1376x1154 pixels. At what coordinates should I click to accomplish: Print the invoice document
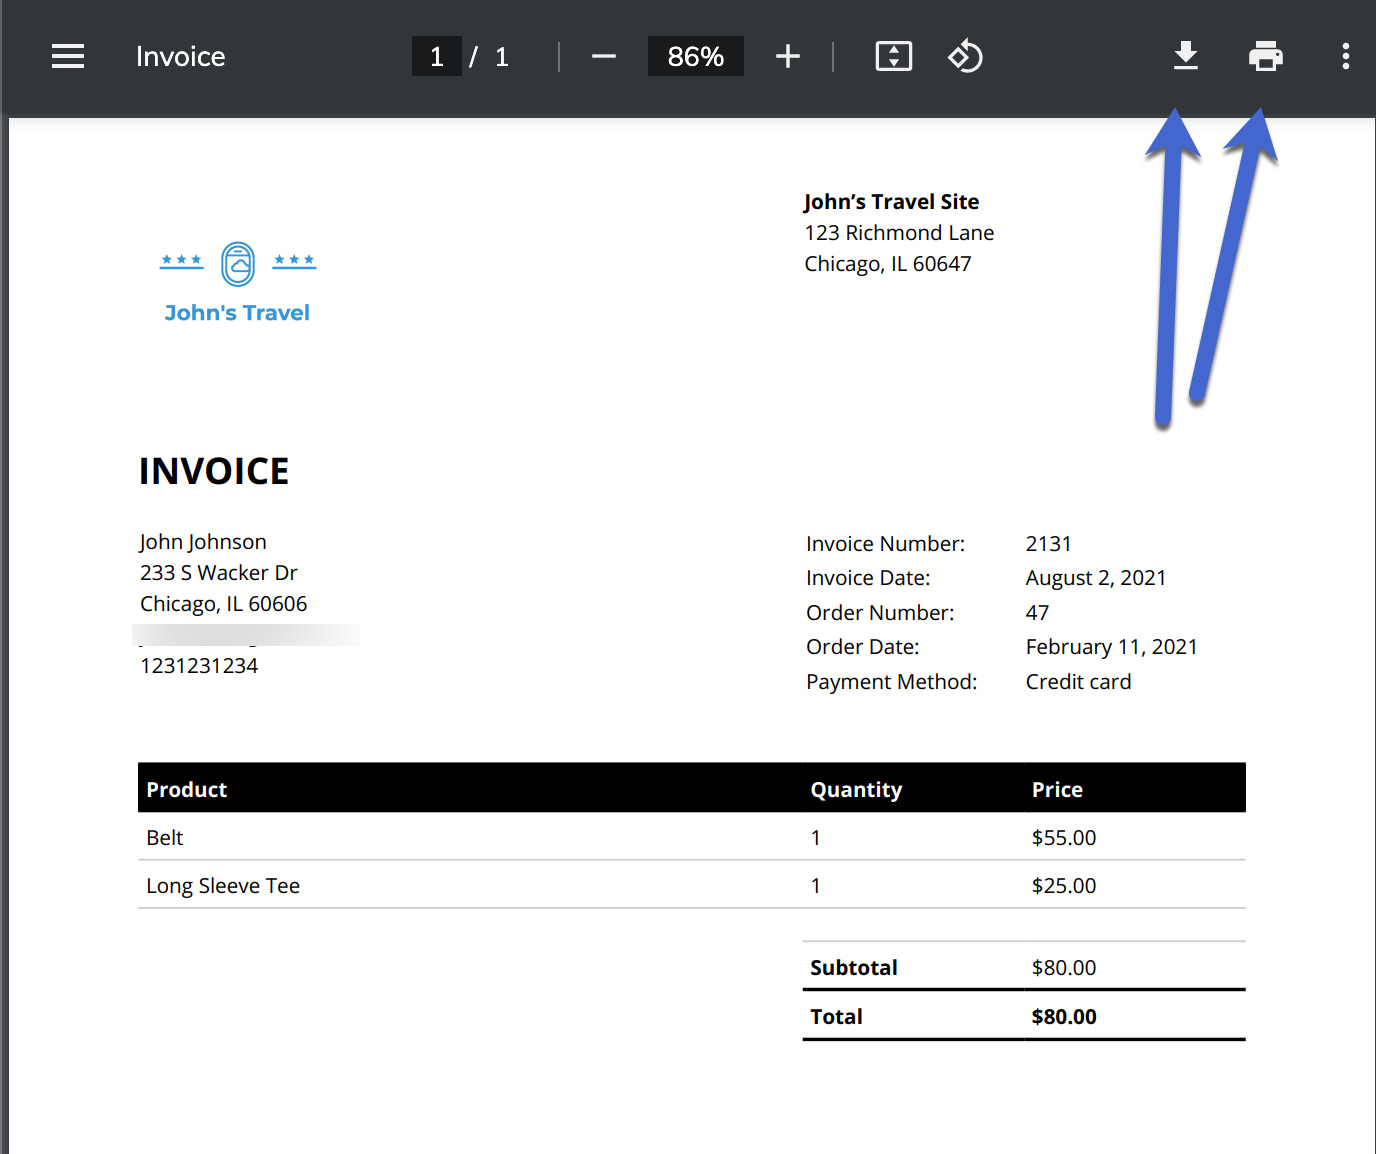click(1265, 56)
